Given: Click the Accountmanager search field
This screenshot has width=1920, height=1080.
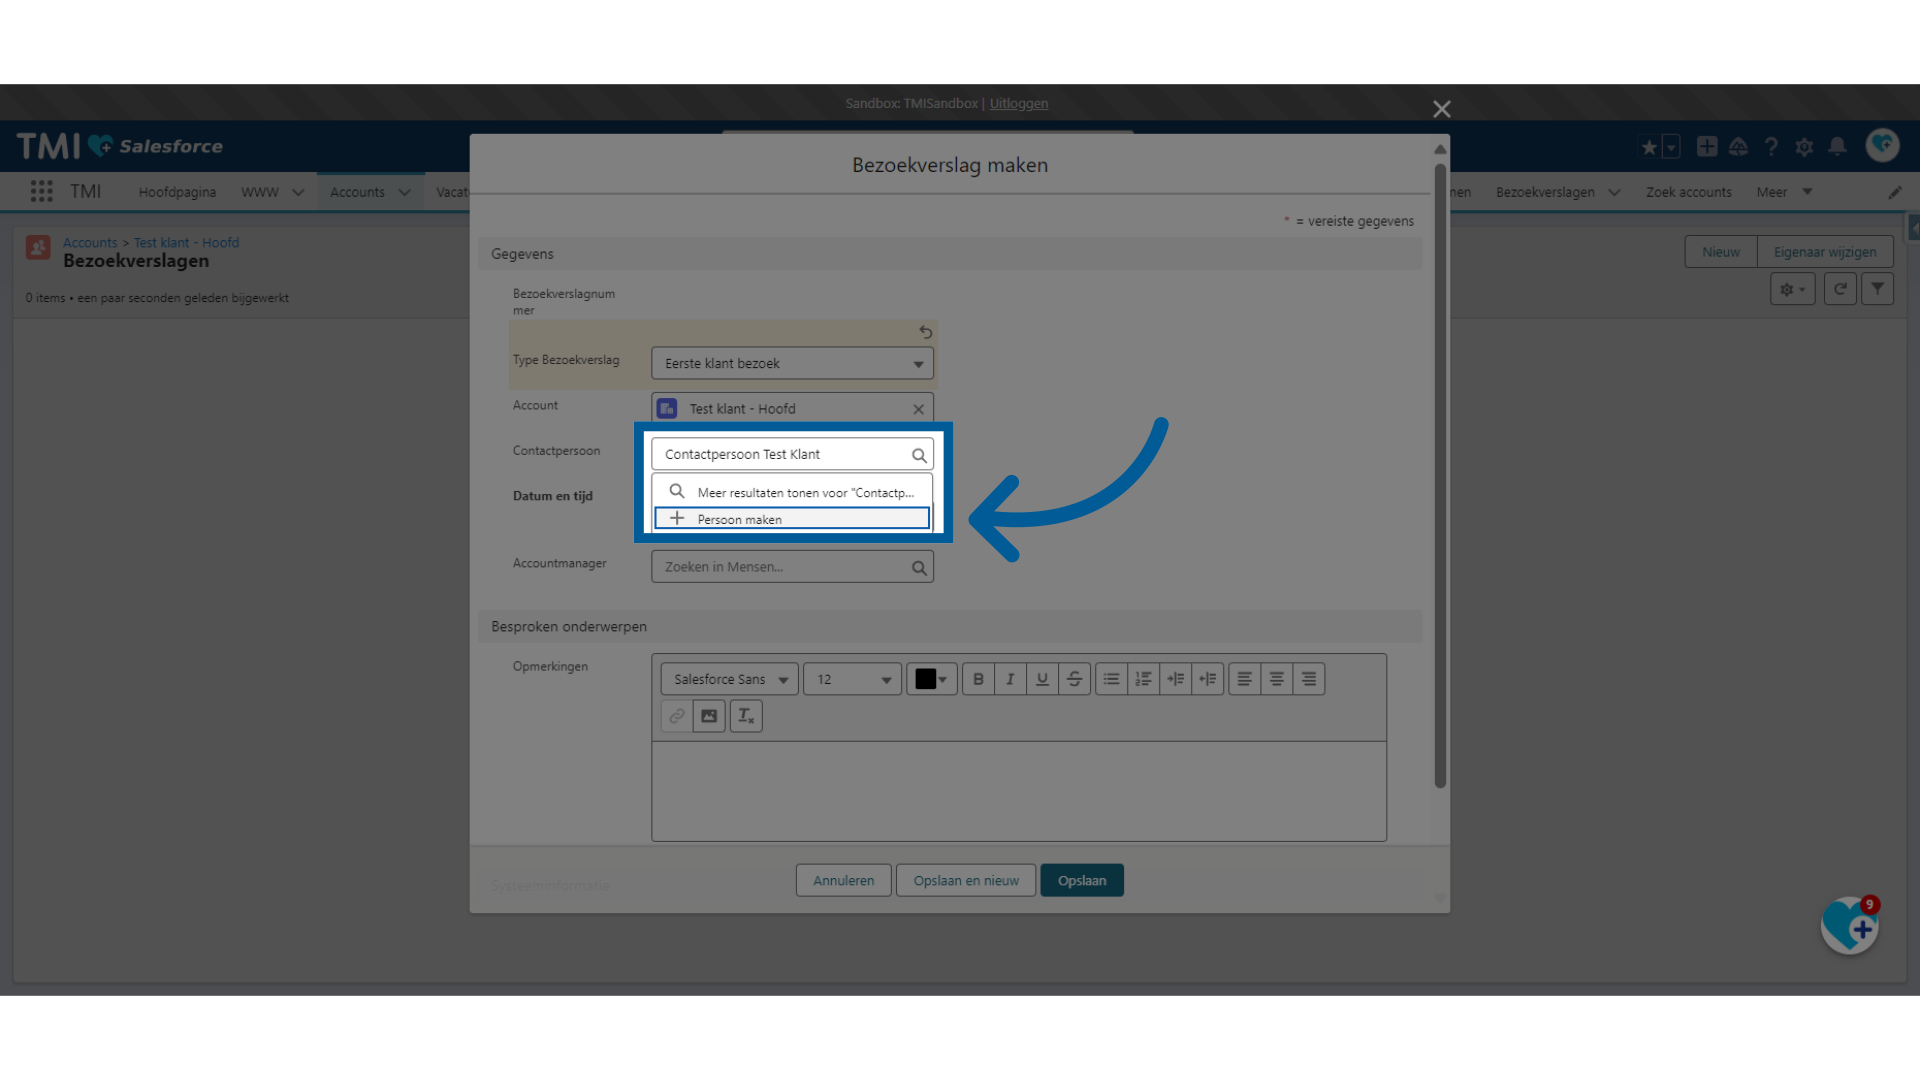Looking at the screenshot, I should pyautogui.click(x=792, y=567).
